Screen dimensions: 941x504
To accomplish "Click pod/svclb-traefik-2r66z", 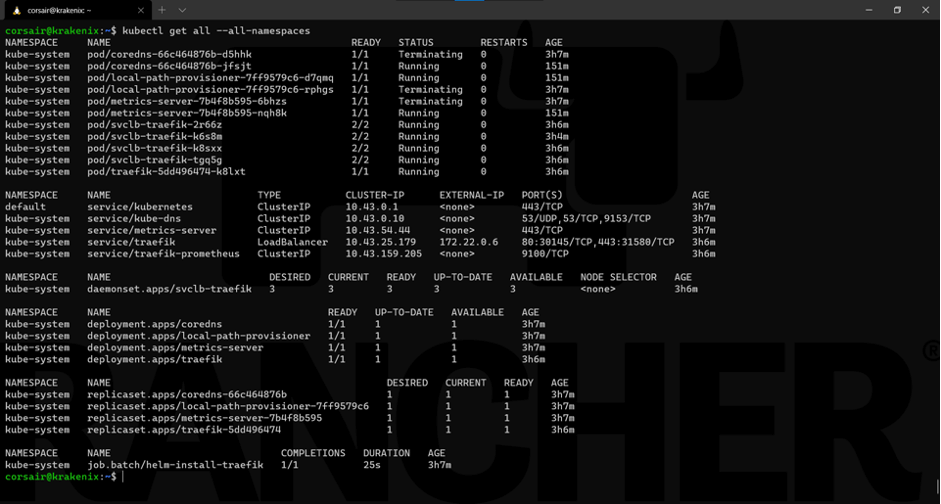I will [x=154, y=125].
